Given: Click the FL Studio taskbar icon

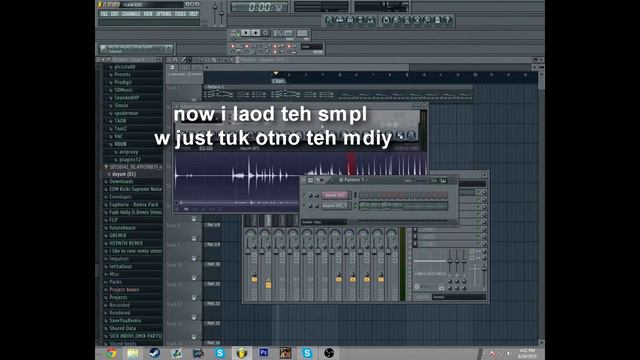Looking at the screenshot, I should point(242,353).
